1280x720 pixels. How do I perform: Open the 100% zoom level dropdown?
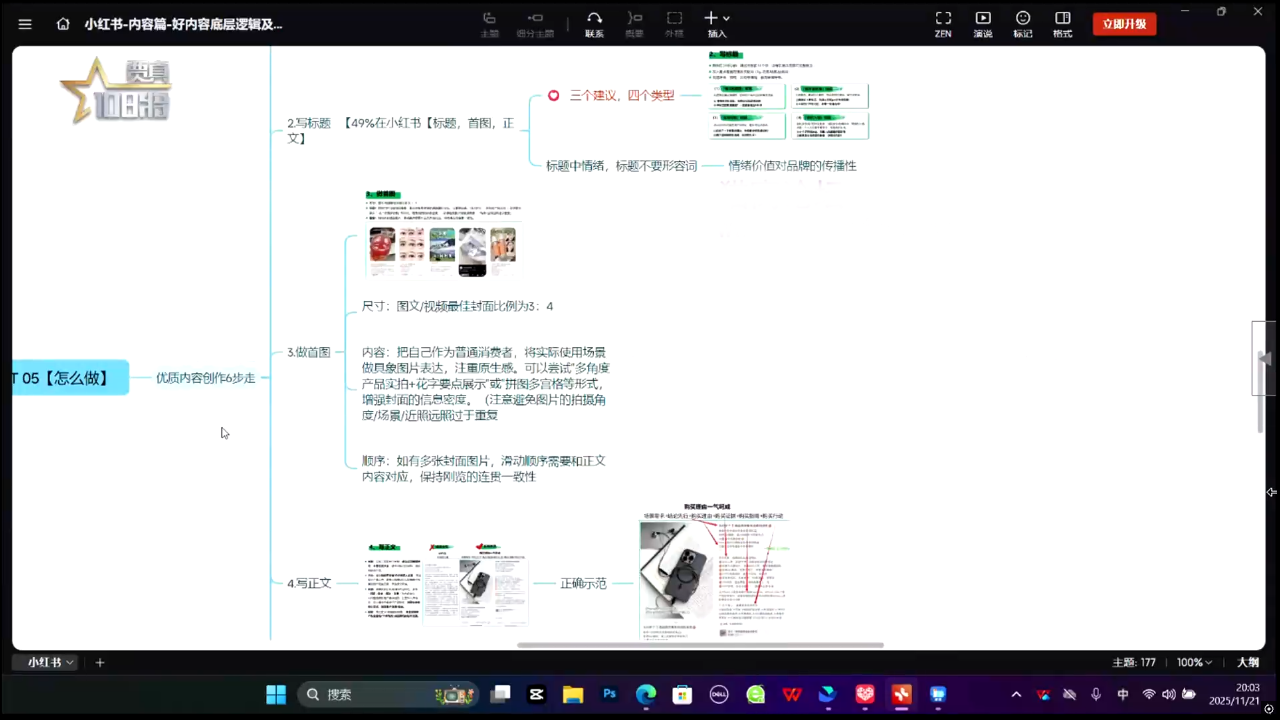click(1195, 662)
